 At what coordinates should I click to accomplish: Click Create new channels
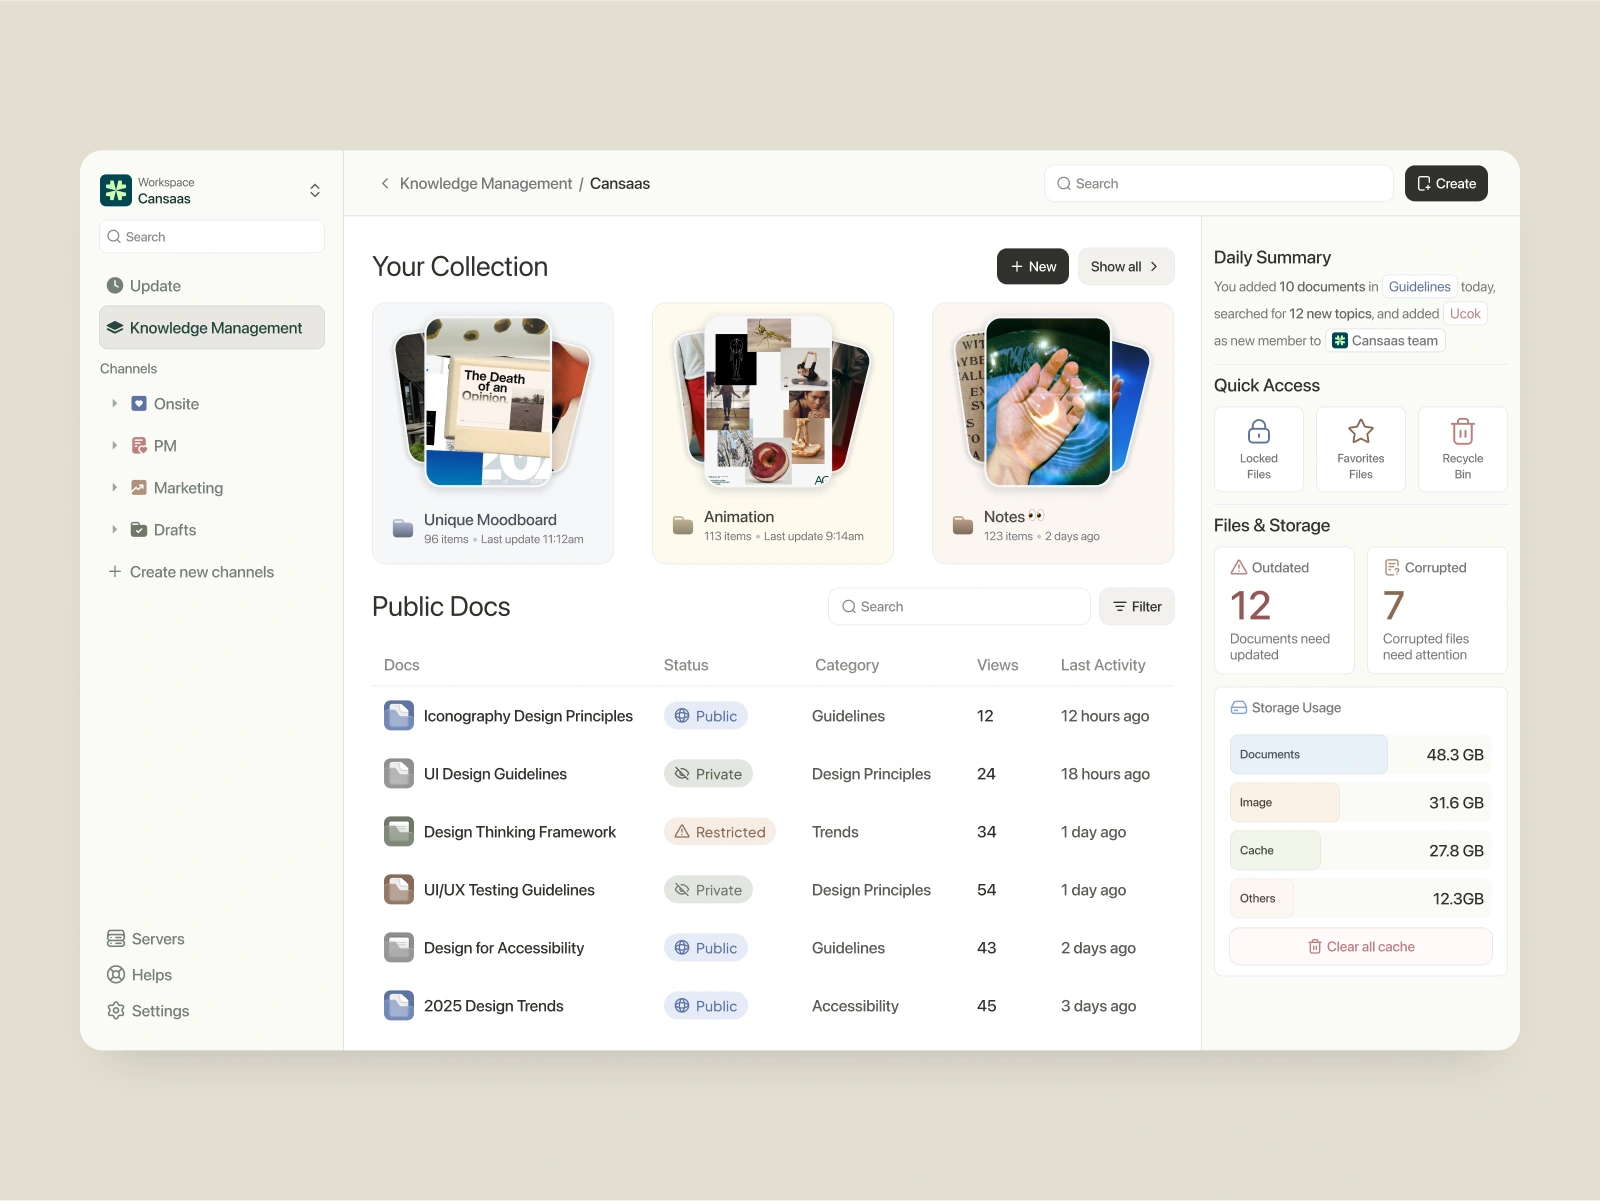click(191, 572)
